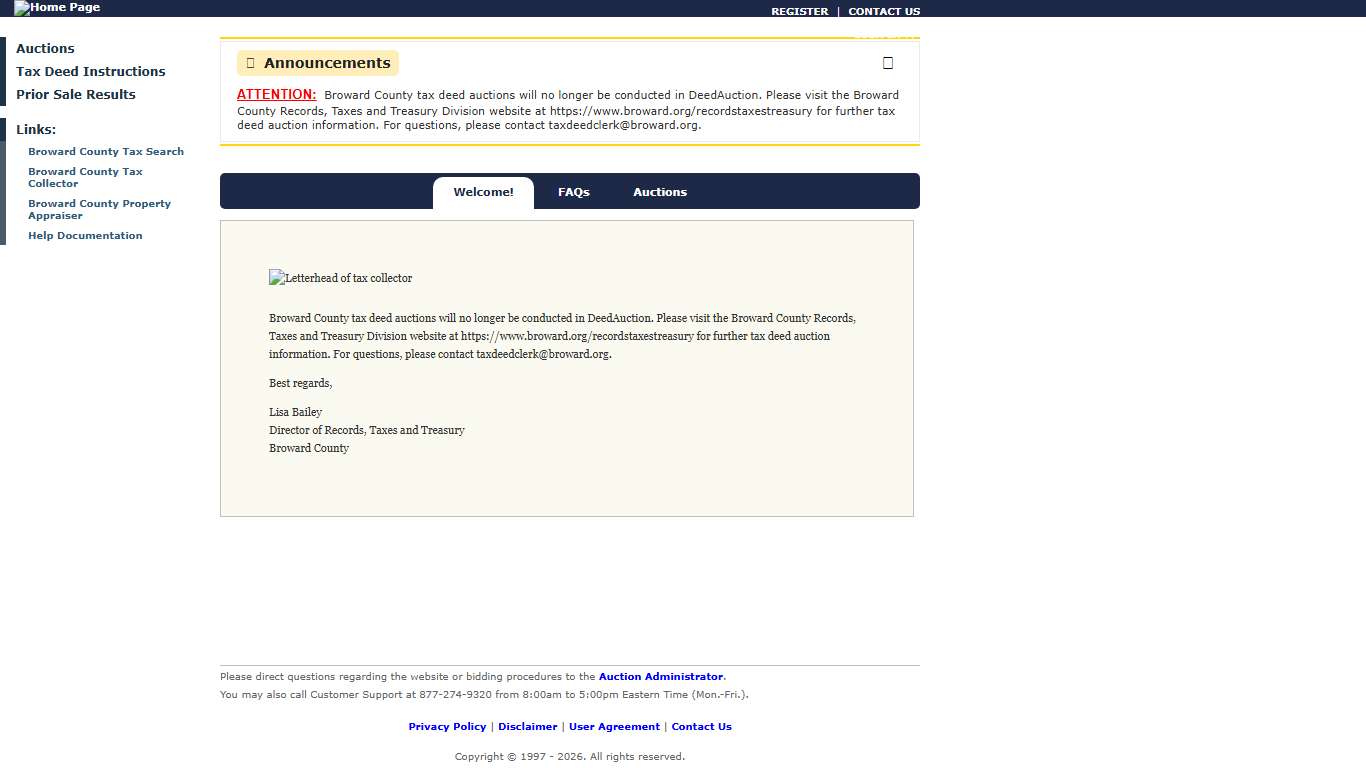Click the Announcements megaphone icon
The height and width of the screenshot is (768, 1366).
(x=251, y=62)
